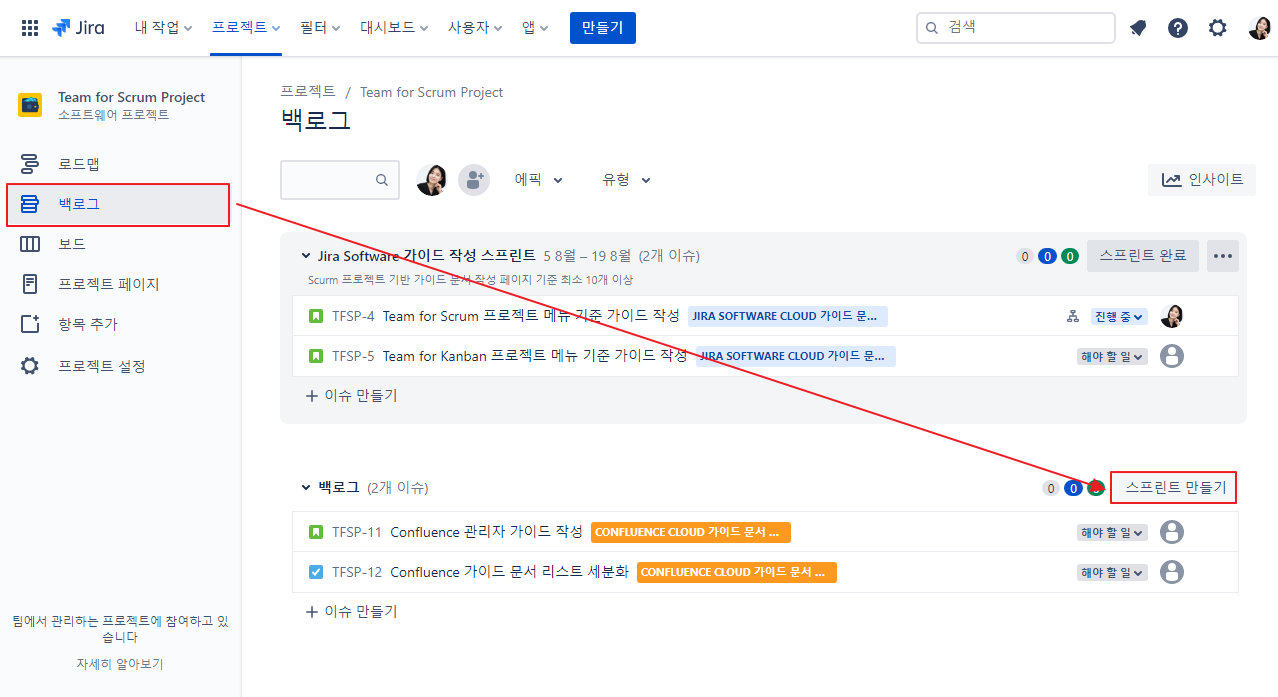Click the magnifier icon in the backlog search box
Screen dimensions: 1278x697
tap(382, 180)
